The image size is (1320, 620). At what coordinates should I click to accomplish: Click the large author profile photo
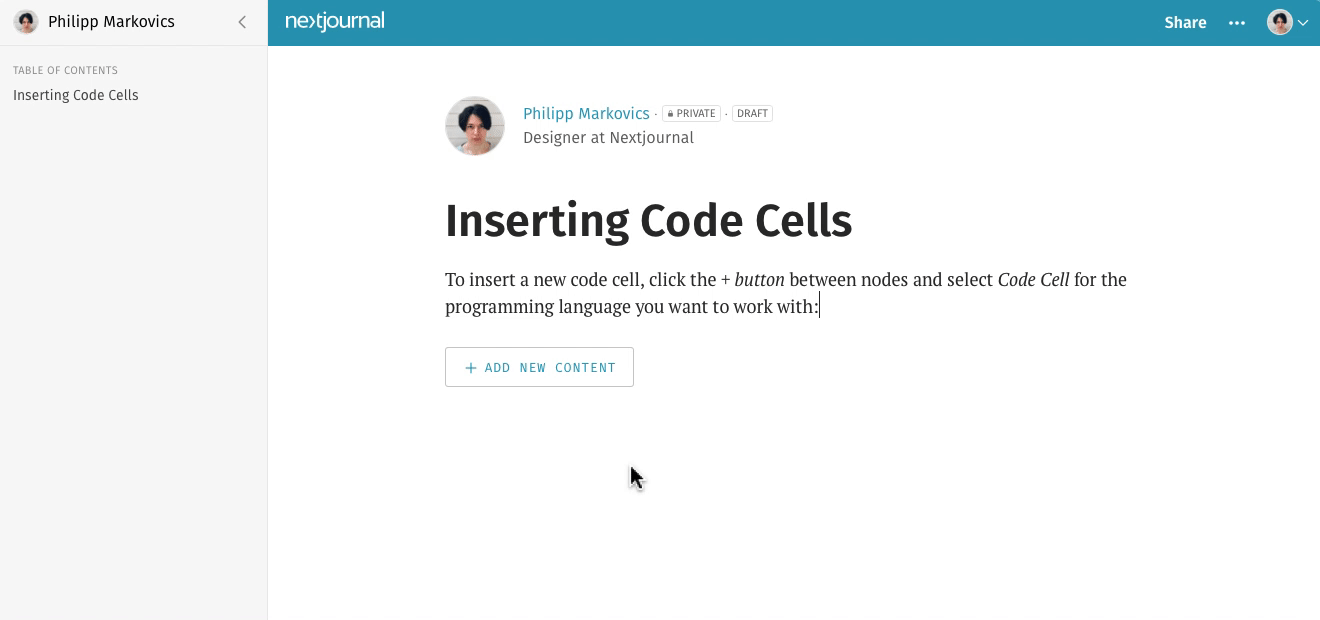[475, 126]
